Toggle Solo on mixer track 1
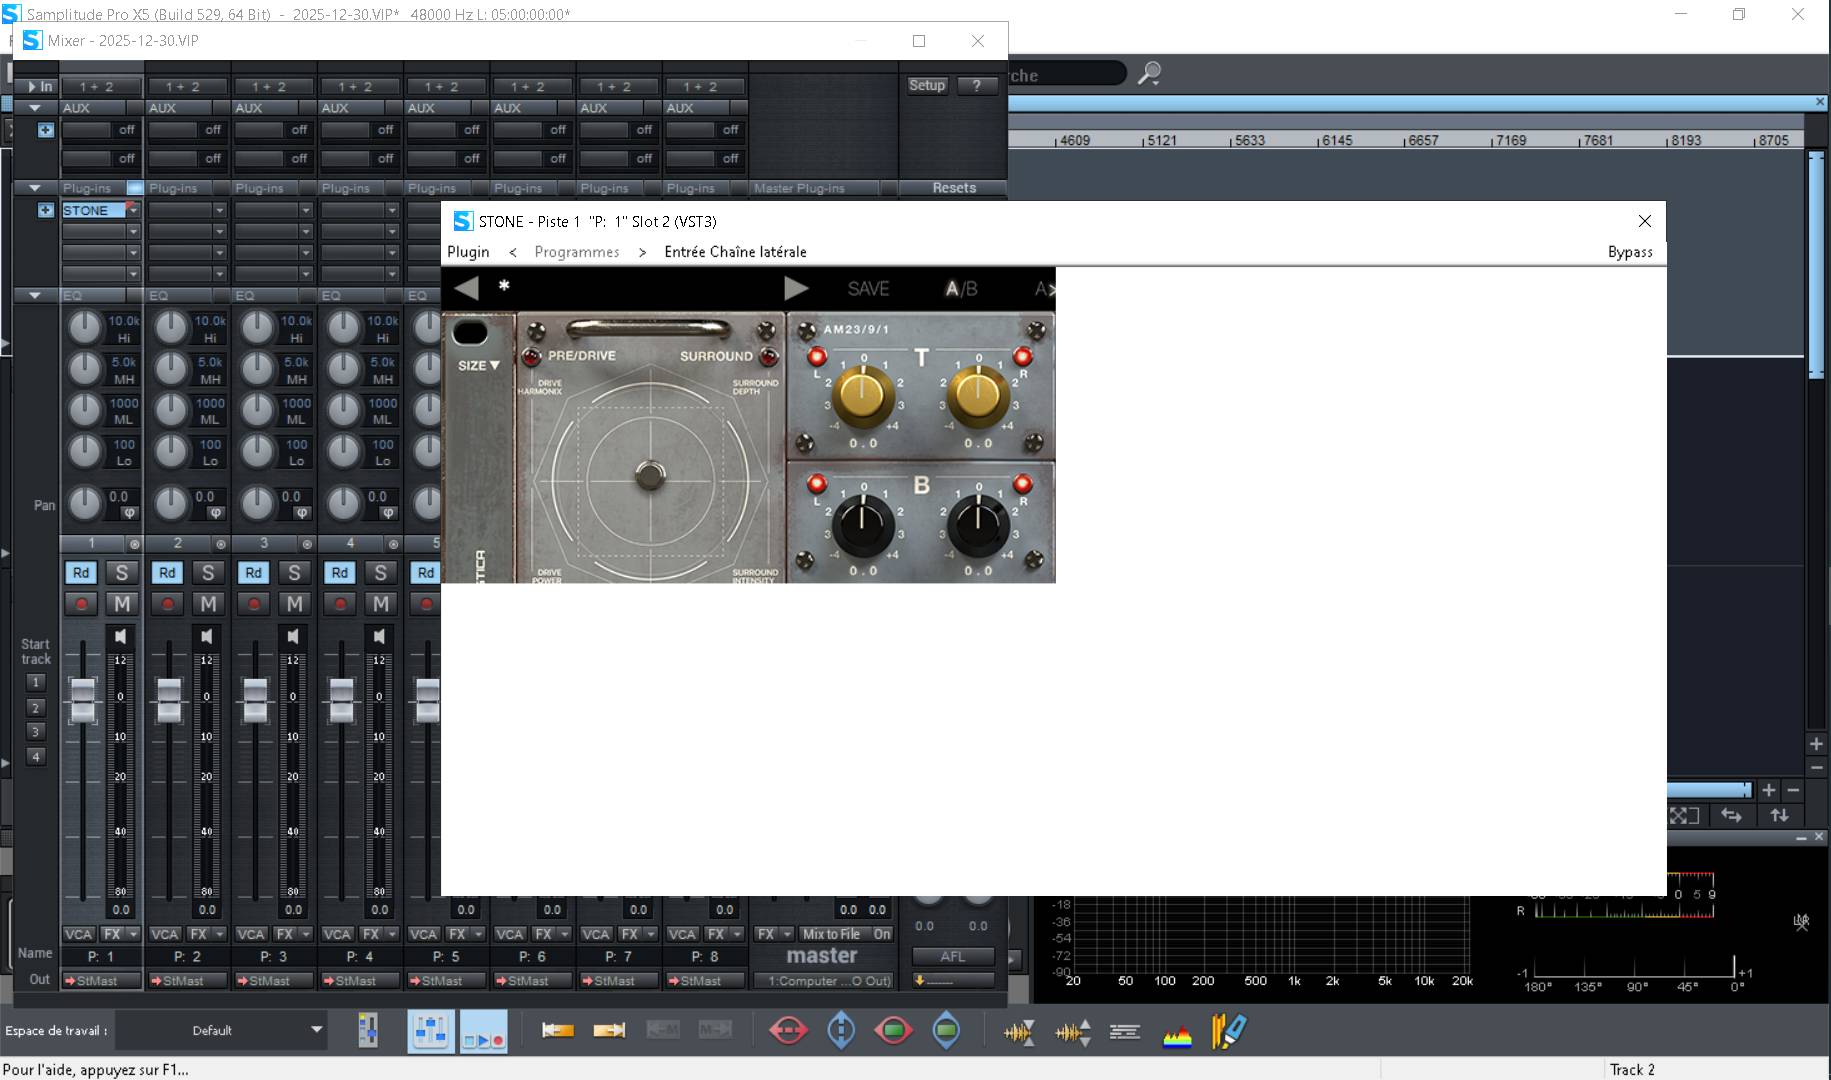Screen dimensions: 1831x1080 coord(122,573)
